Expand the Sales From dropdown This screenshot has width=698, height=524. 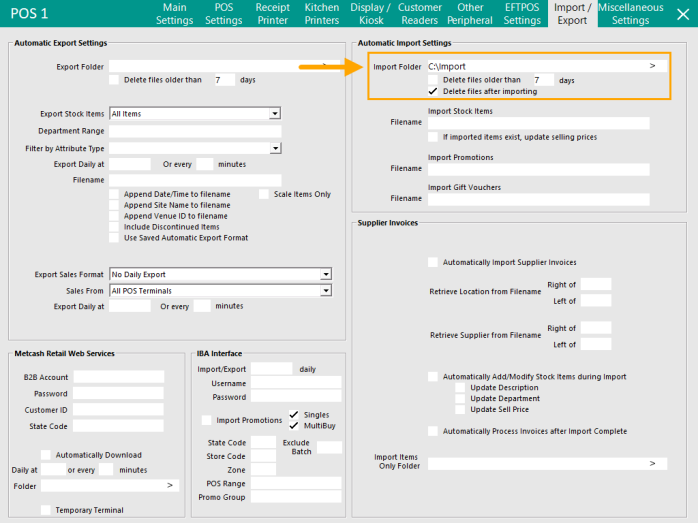pos(326,291)
